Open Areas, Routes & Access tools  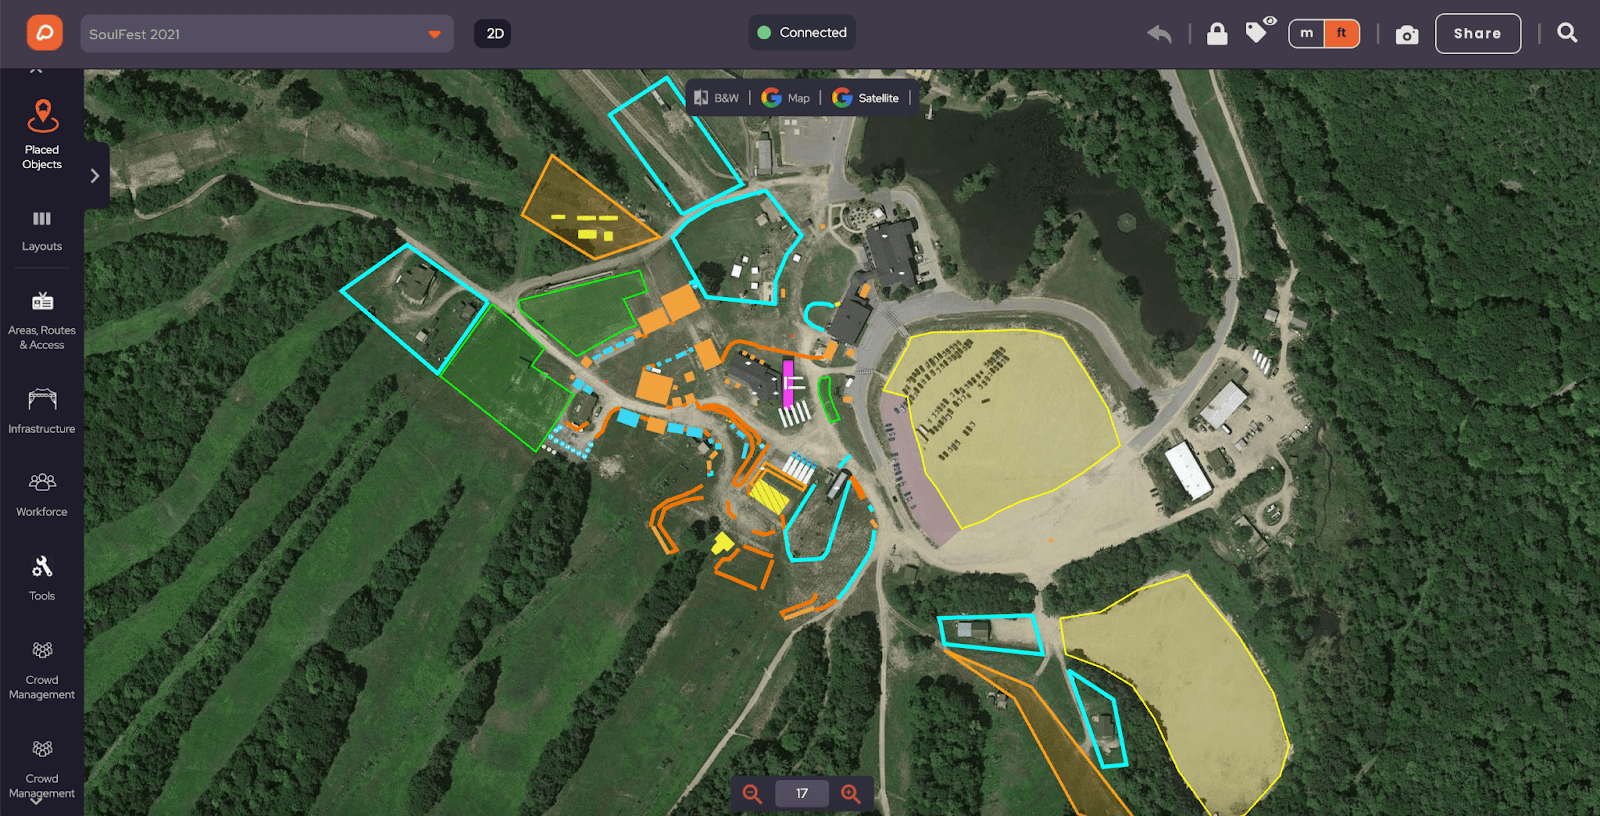(42, 321)
